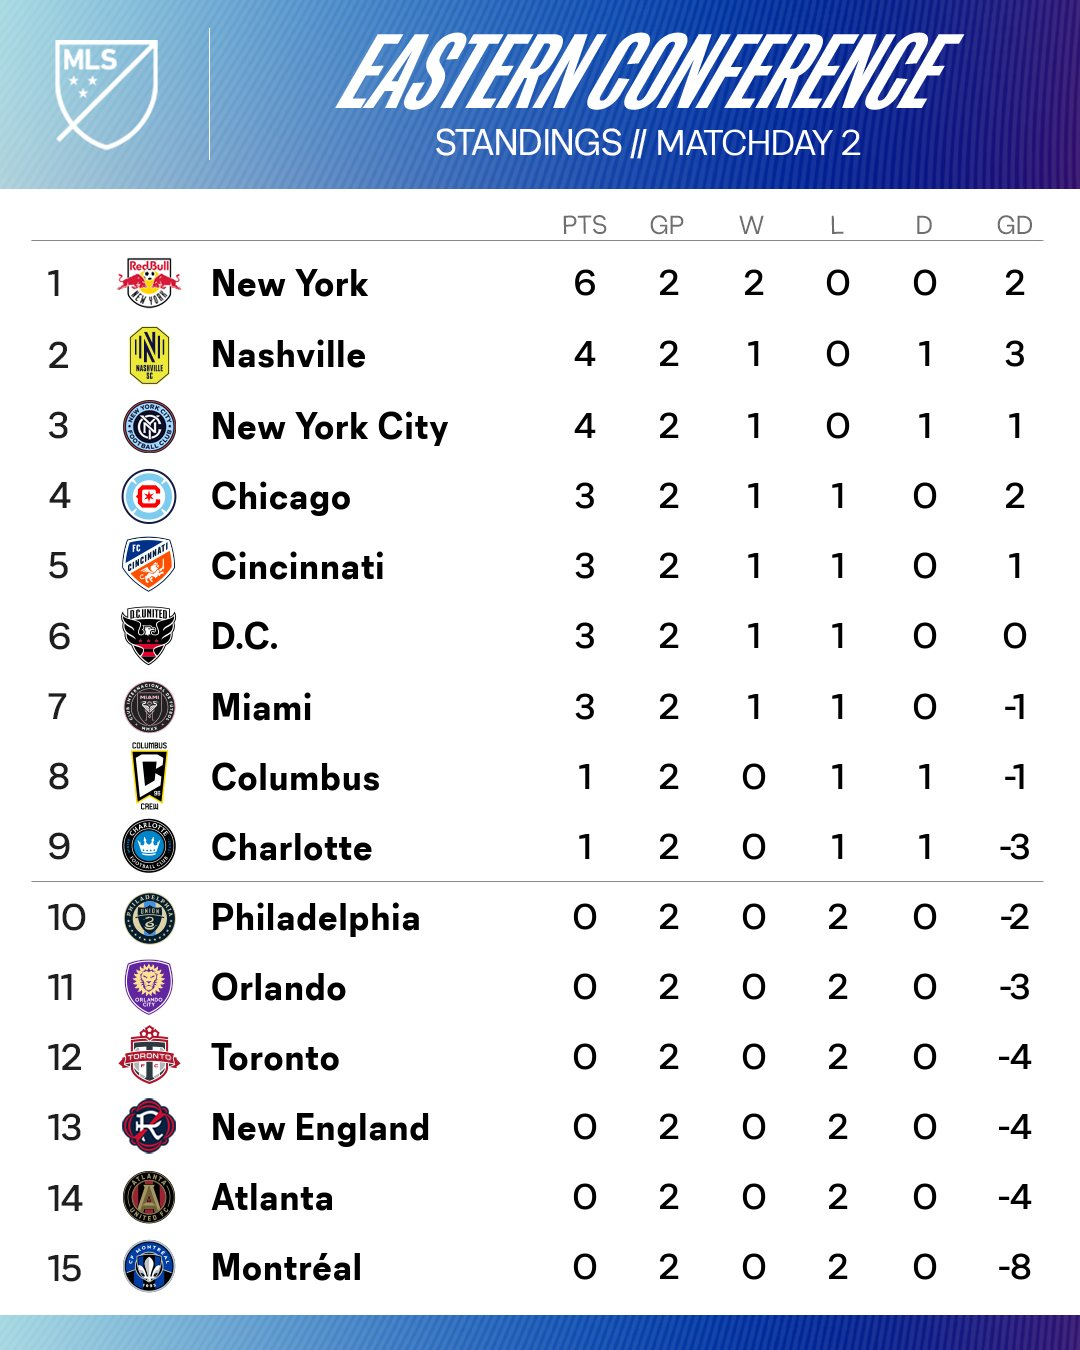Select the Nashville SC yellow crest
Viewport: 1080px width, 1350px height.
pyautogui.click(x=149, y=355)
